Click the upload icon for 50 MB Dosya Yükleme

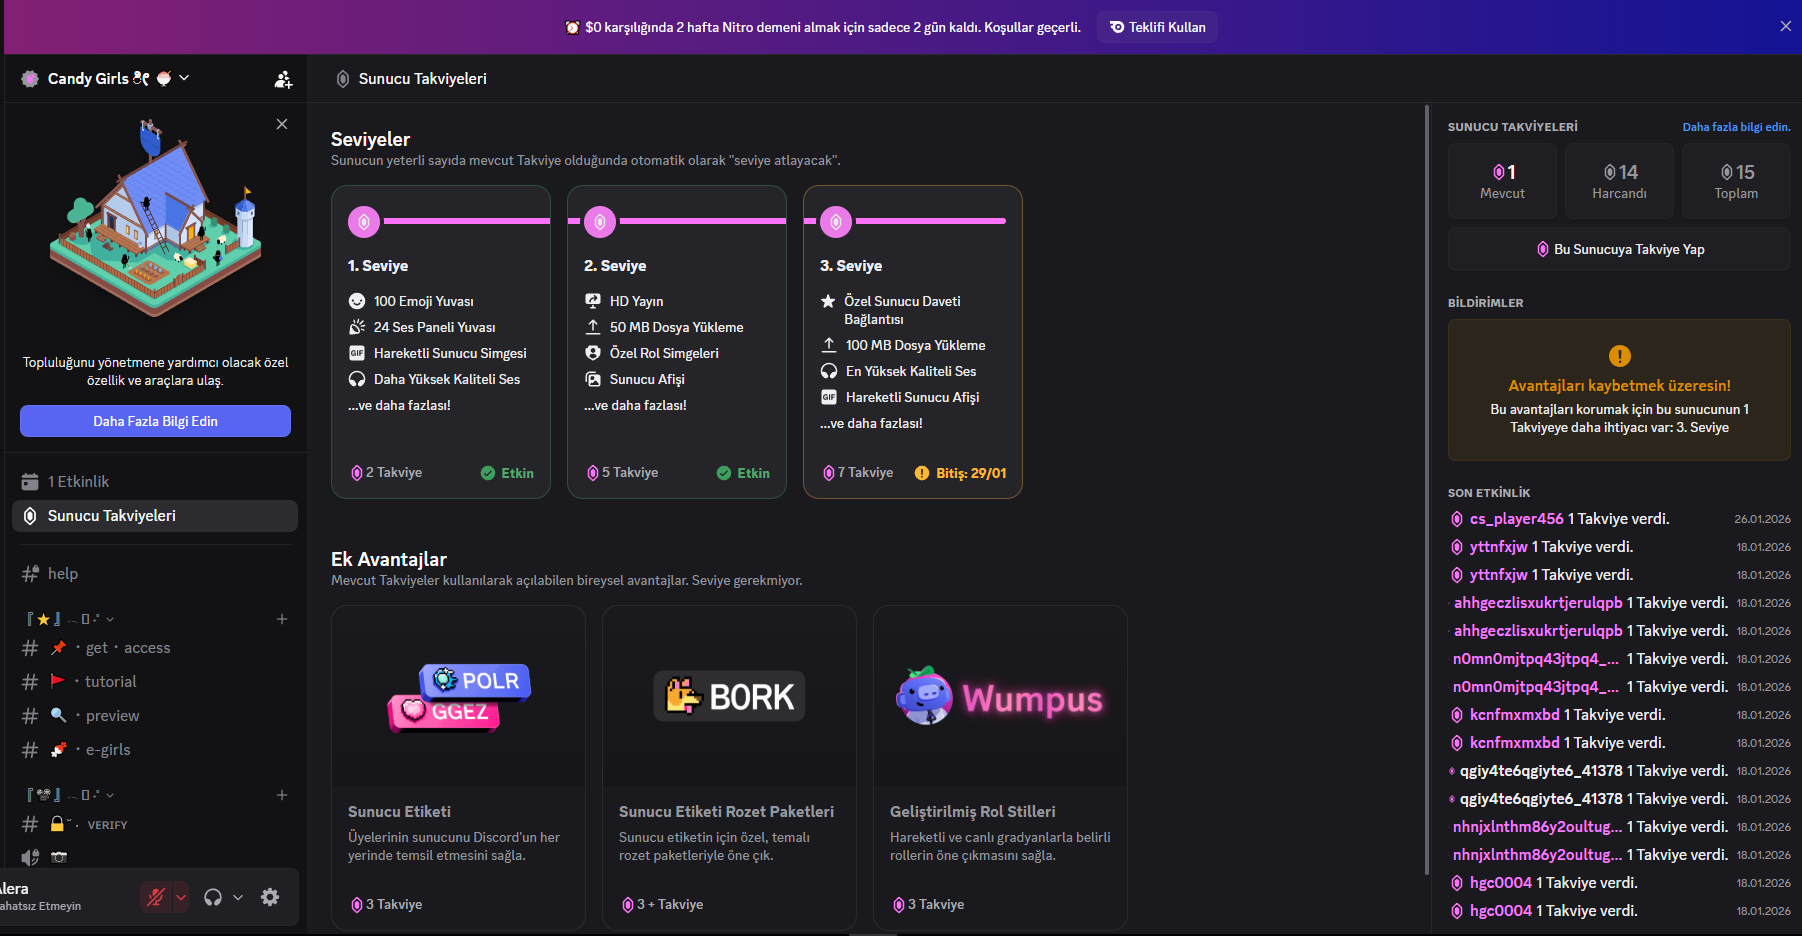tap(593, 327)
